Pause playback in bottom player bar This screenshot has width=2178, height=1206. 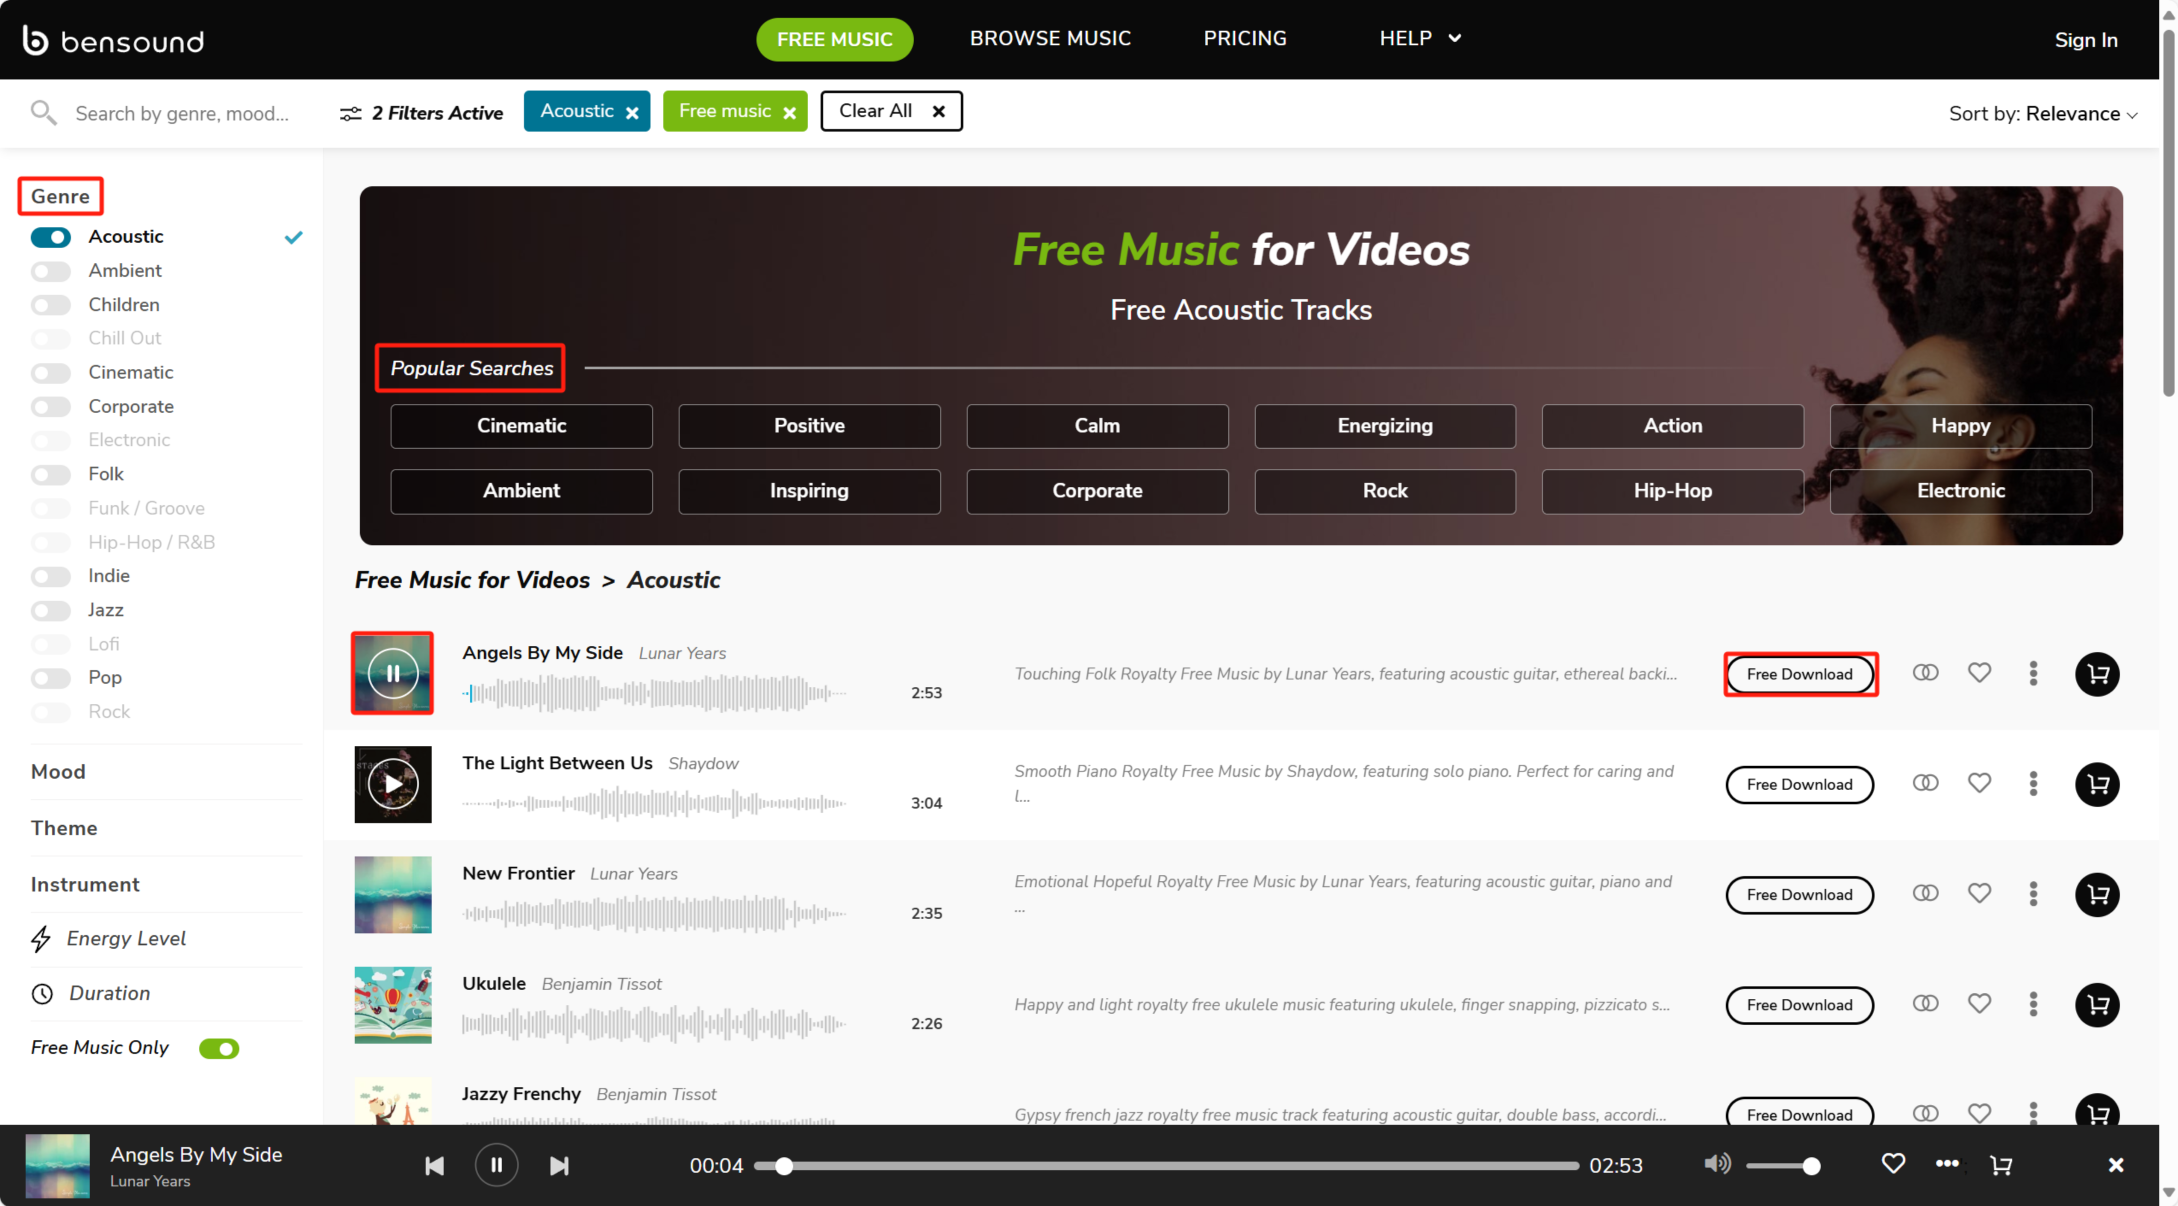coord(496,1165)
